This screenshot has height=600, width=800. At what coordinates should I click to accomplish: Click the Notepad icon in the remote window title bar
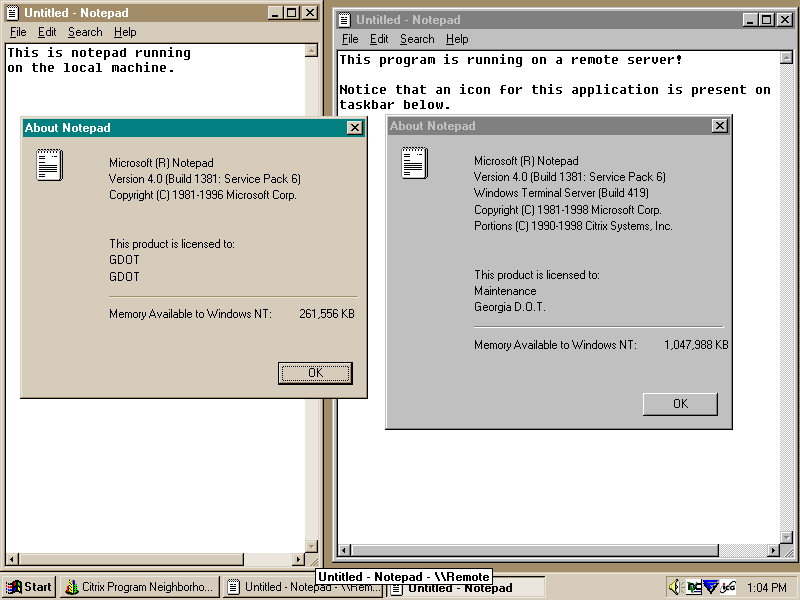(x=343, y=19)
